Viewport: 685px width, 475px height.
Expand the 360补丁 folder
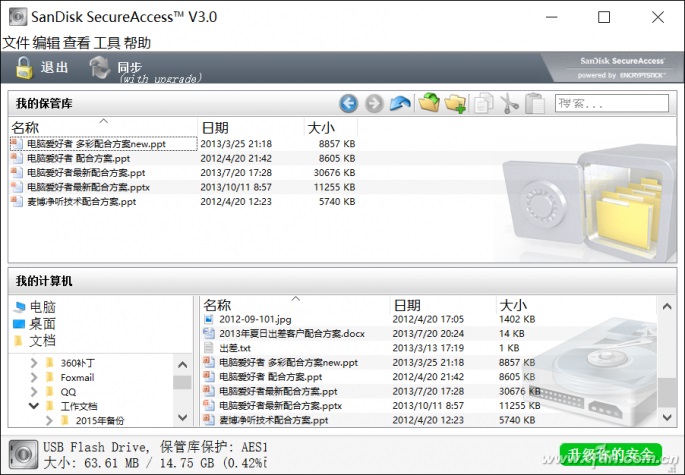(x=34, y=363)
